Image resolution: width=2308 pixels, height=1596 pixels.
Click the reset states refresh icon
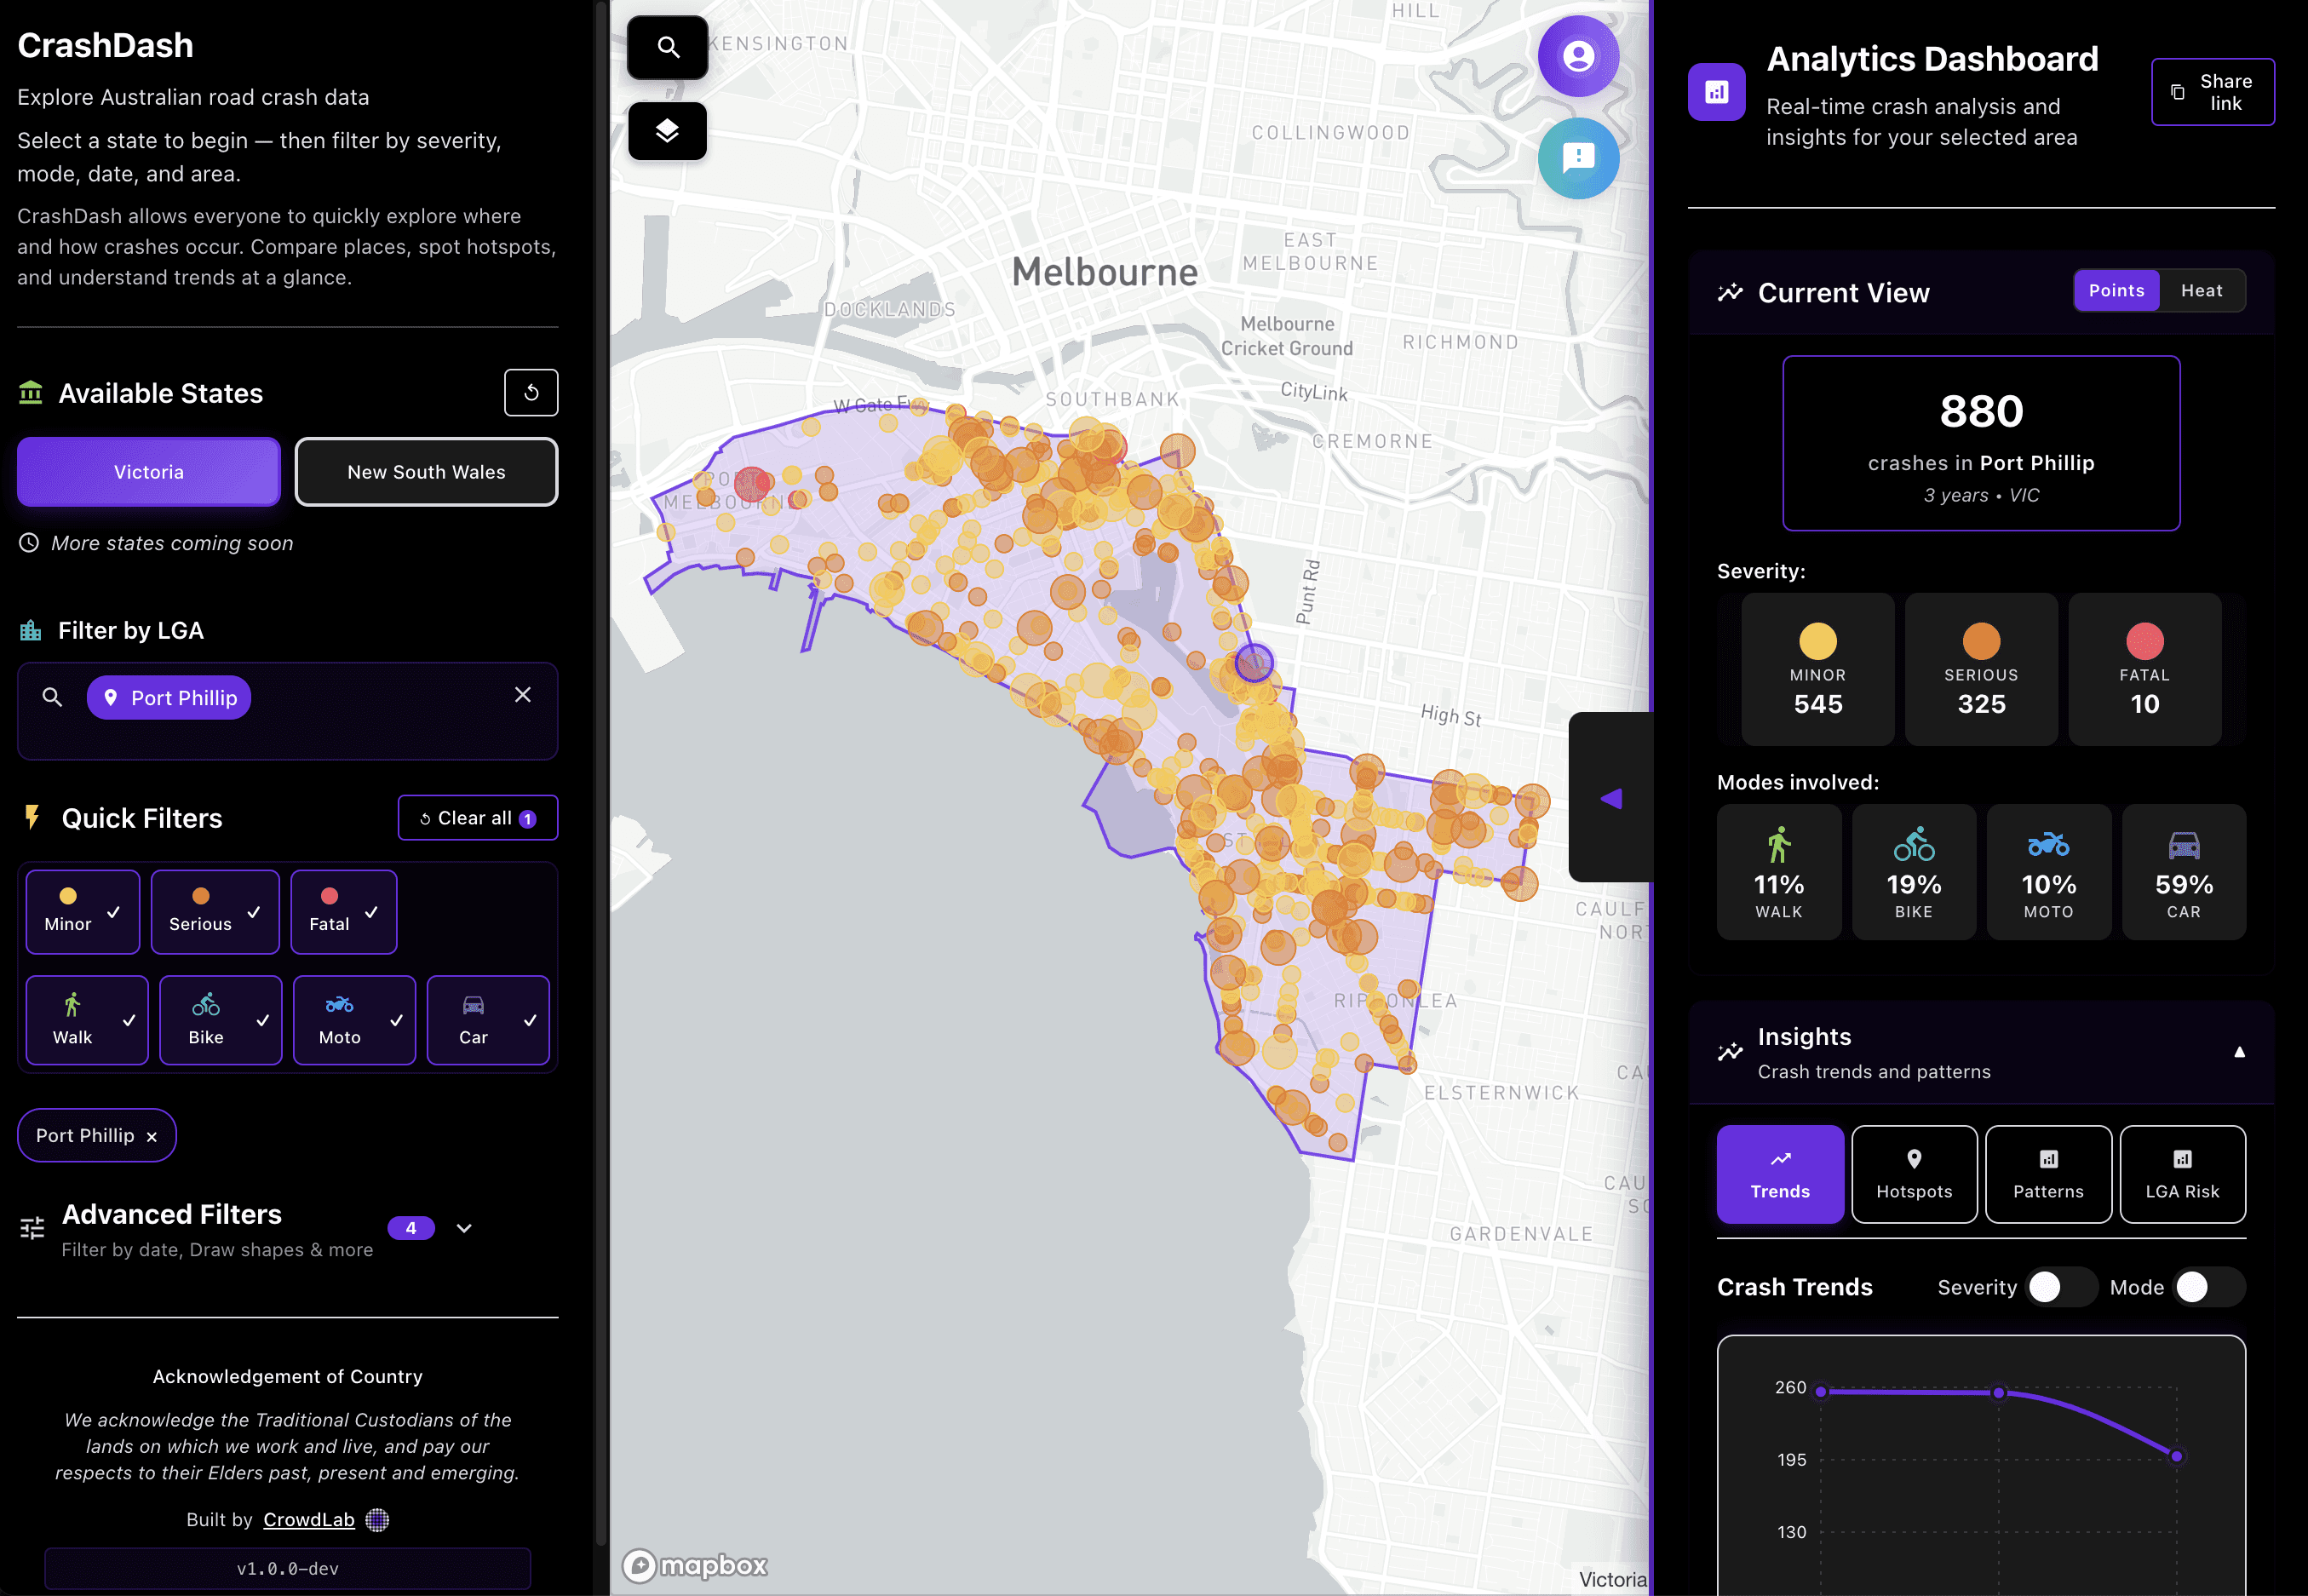(531, 393)
